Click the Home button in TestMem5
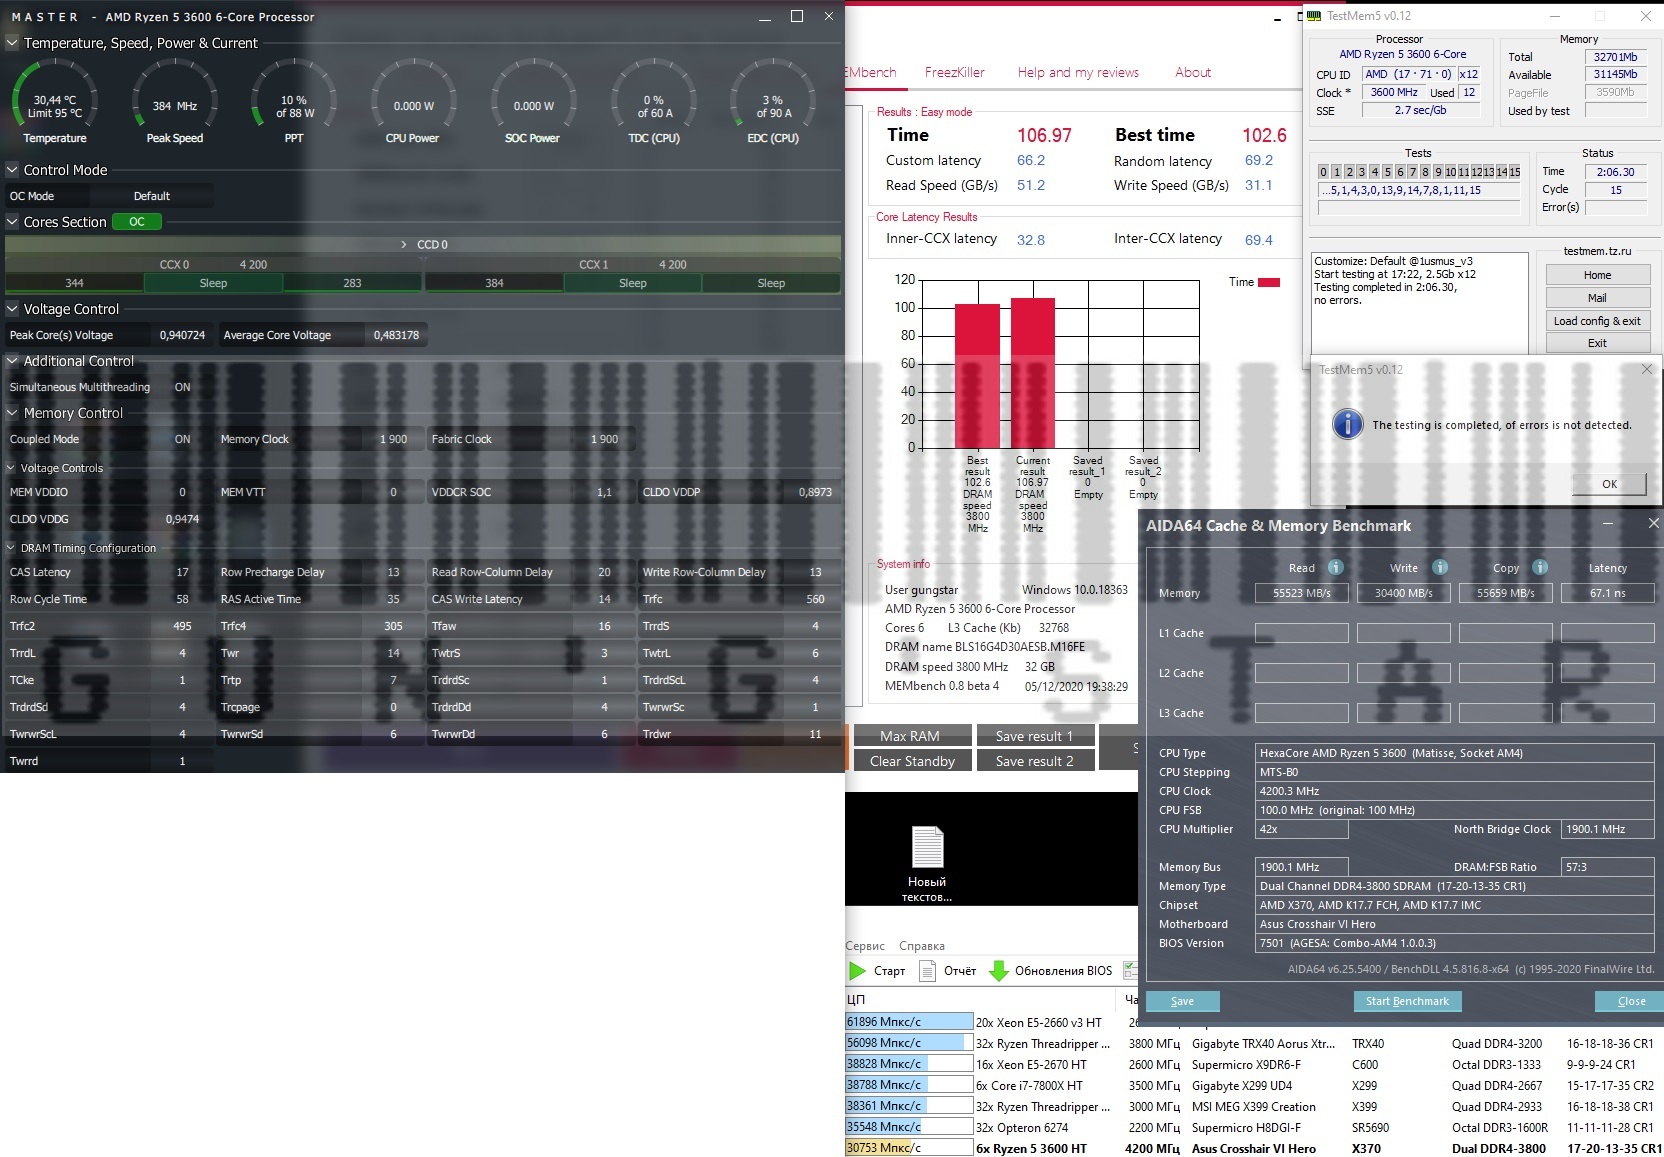 (1597, 275)
